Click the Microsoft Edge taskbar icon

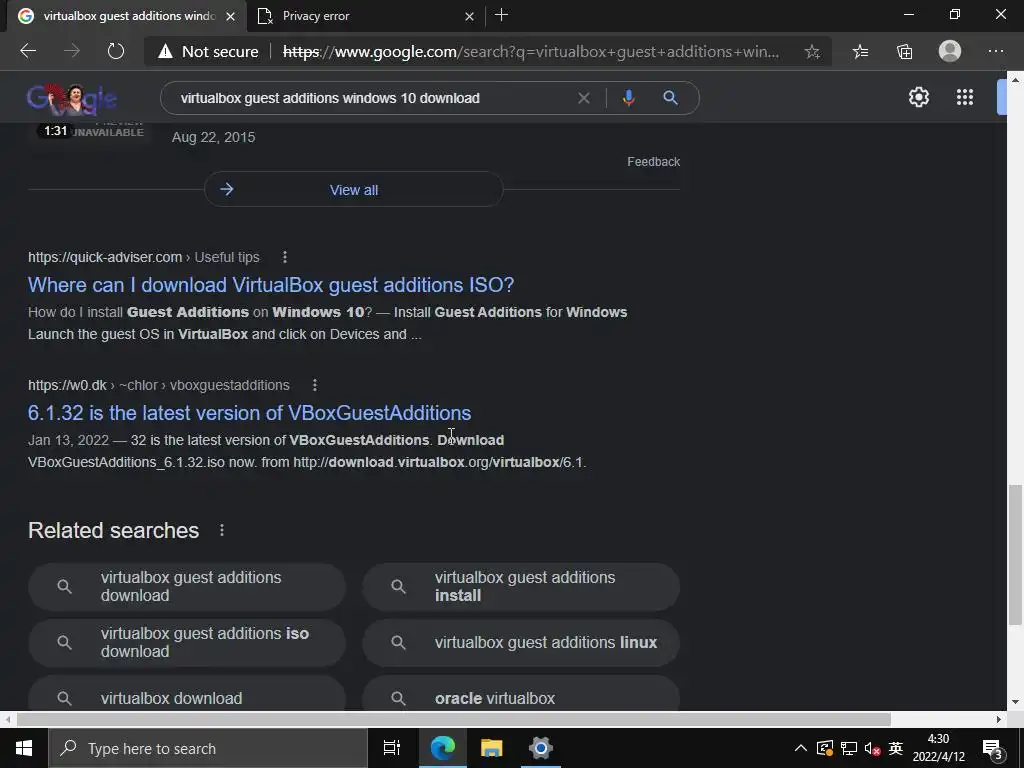click(443, 748)
